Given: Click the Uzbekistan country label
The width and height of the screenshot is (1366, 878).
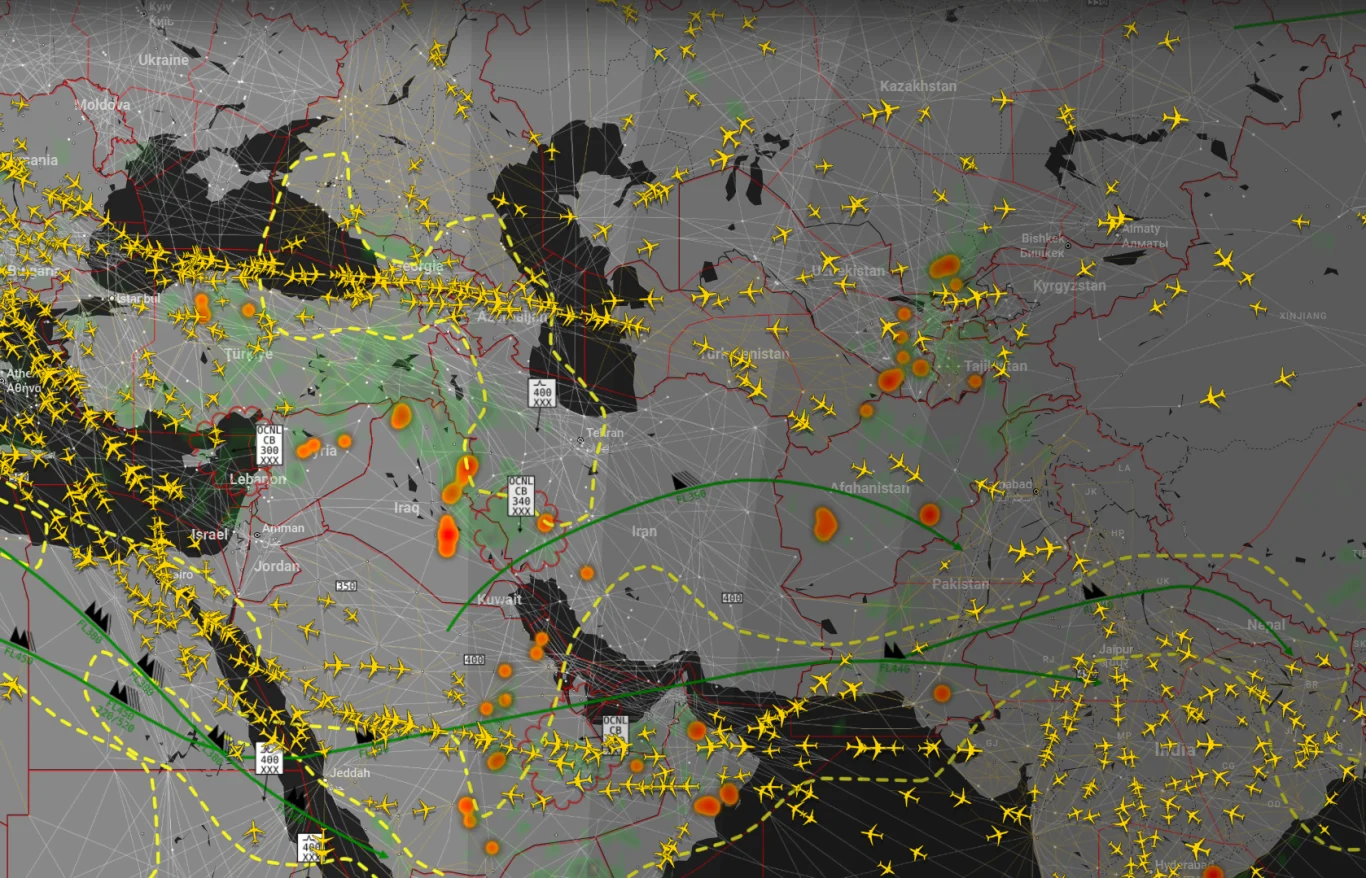Looking at the screenshot, I should pos(849,271).
